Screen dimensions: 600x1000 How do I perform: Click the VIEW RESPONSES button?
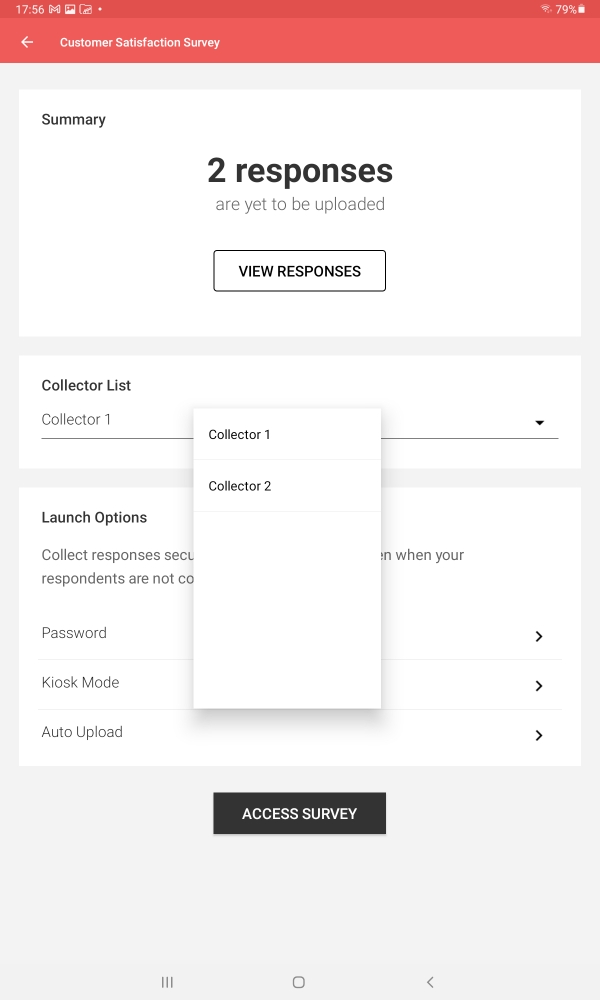pos(299,271)
